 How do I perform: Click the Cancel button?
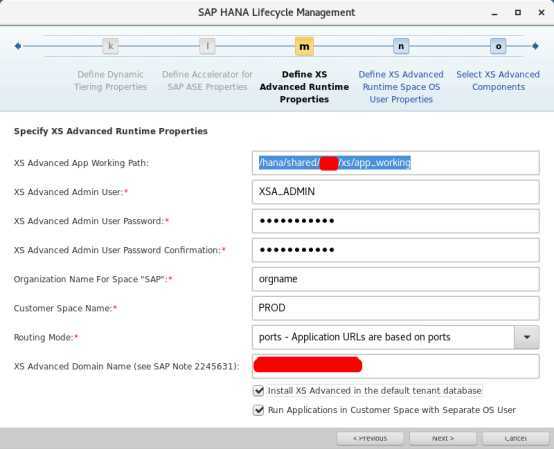515,438
